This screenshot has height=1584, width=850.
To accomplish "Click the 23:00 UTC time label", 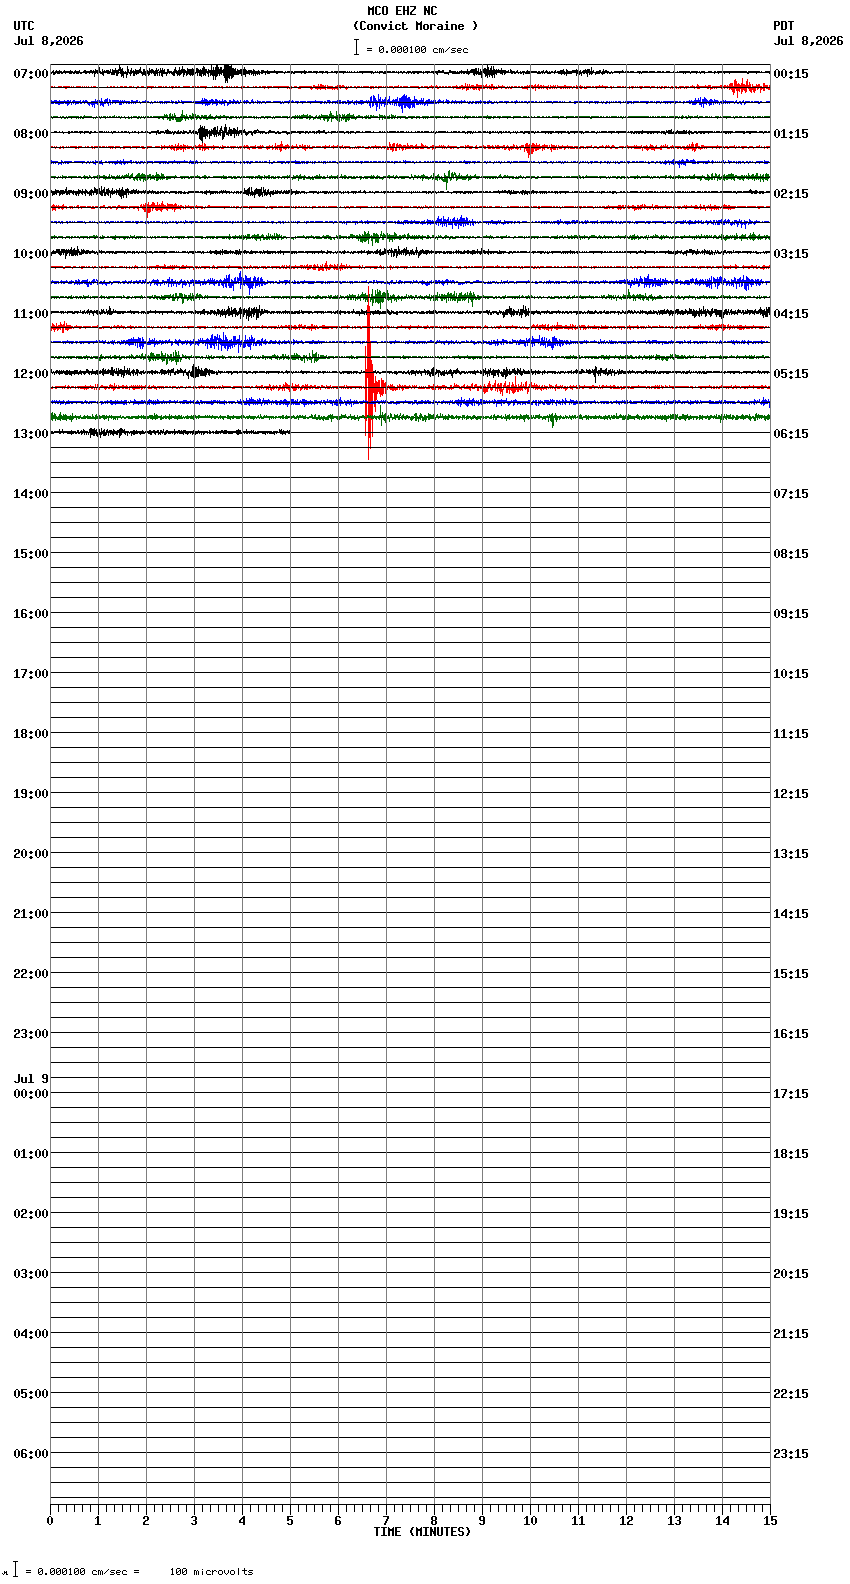I will click(x=30, y=1034).
